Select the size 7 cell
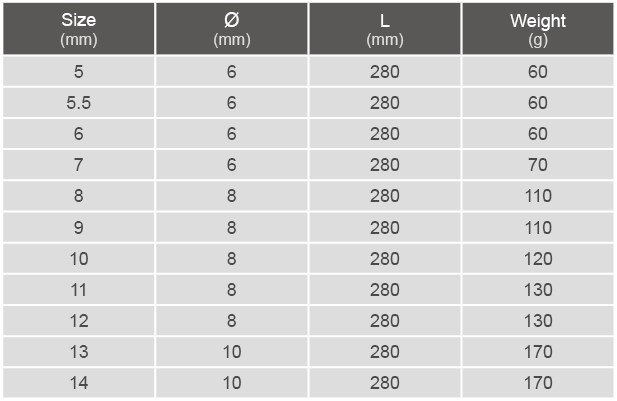Viewport: 617px width, 401px height. (79, 164)
